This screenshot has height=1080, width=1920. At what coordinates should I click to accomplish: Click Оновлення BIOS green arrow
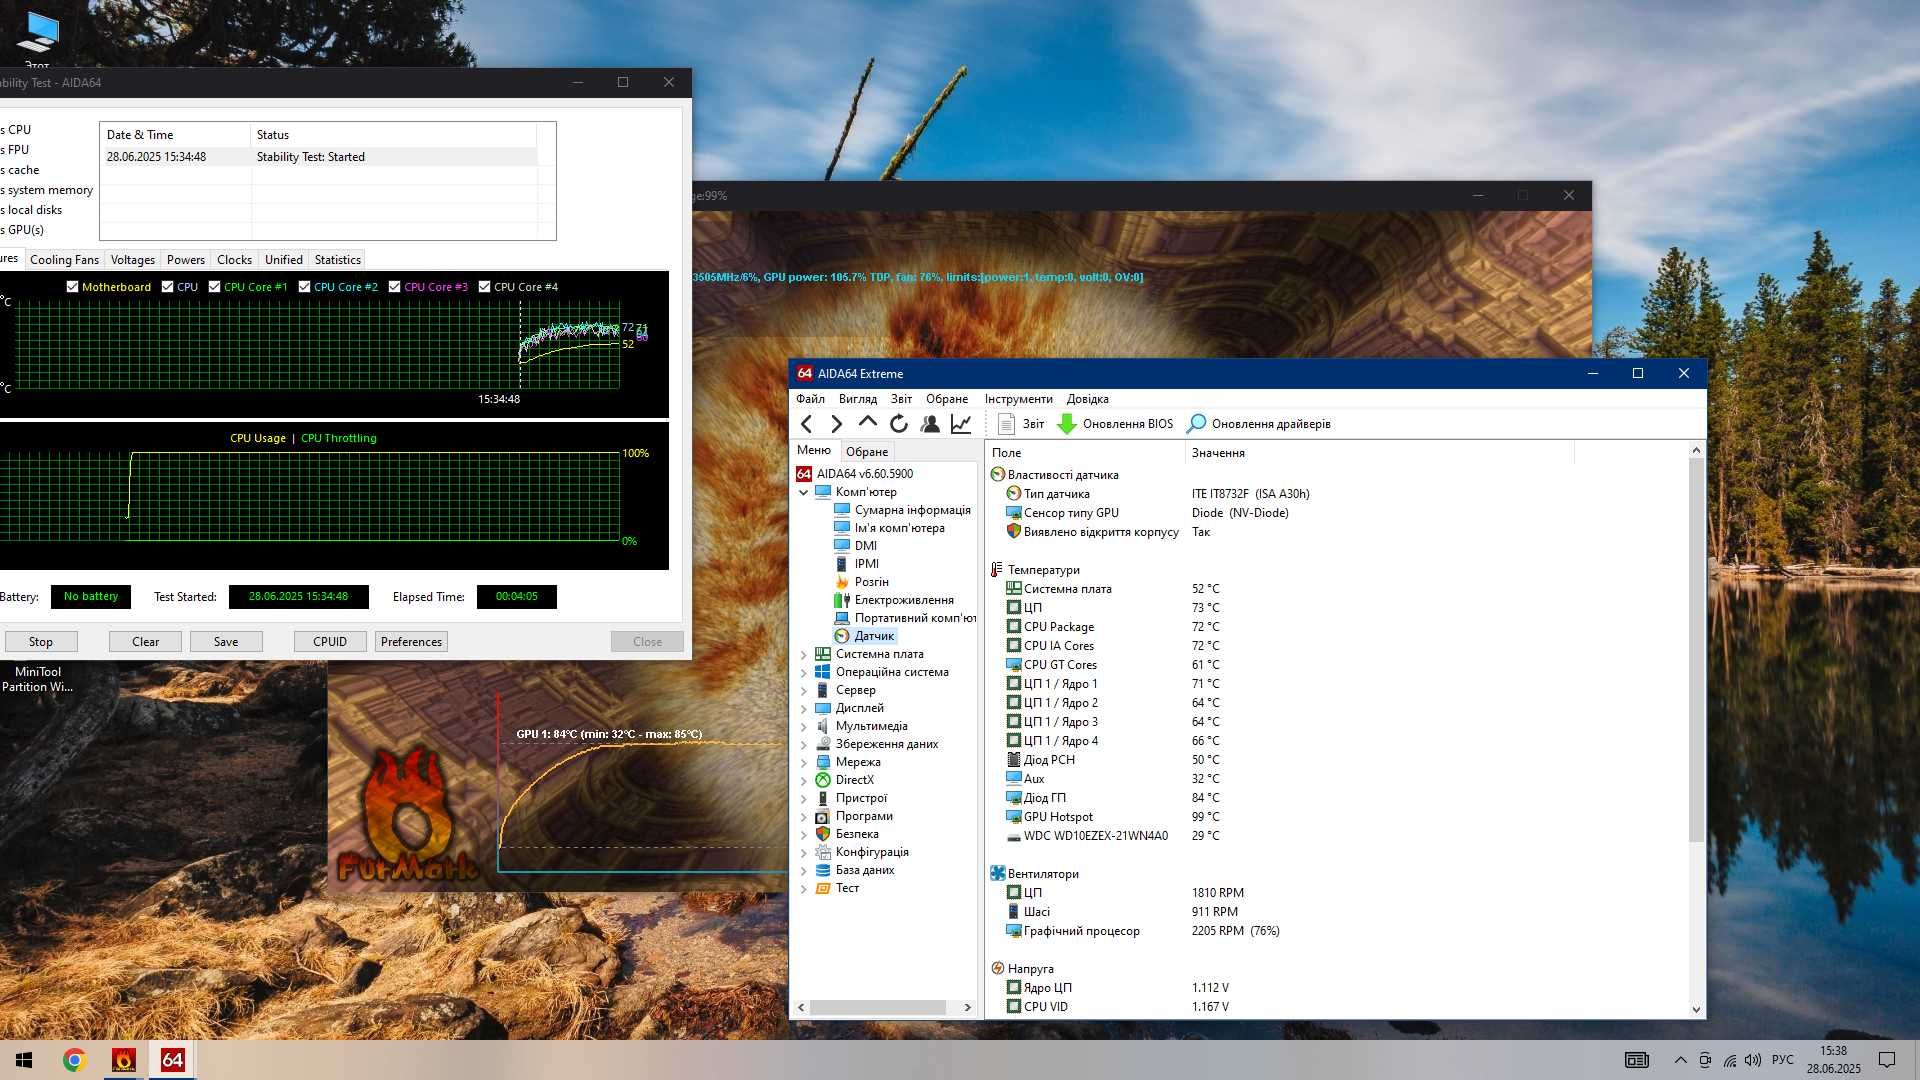(x=1067, y=424)
